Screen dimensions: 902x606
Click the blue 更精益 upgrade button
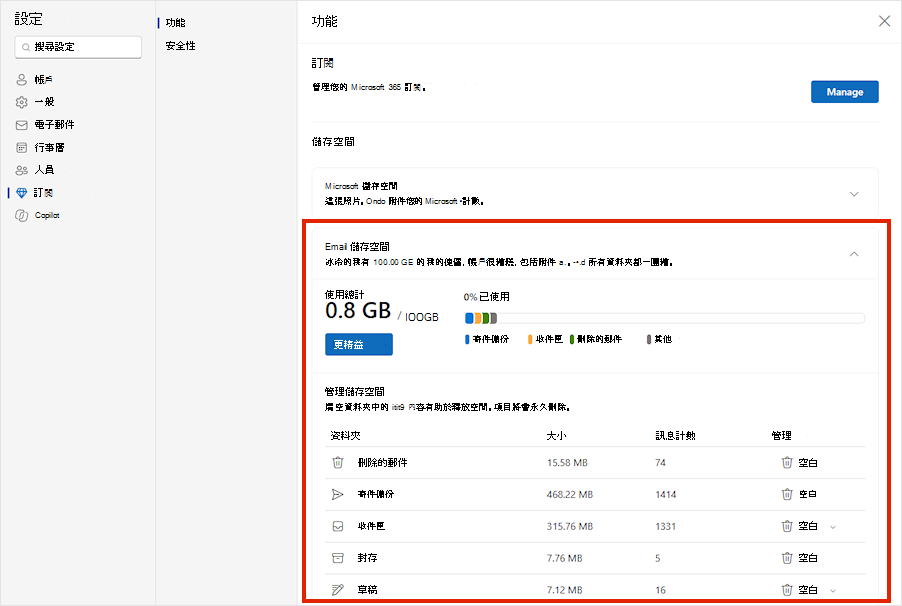tap(358, 344)
